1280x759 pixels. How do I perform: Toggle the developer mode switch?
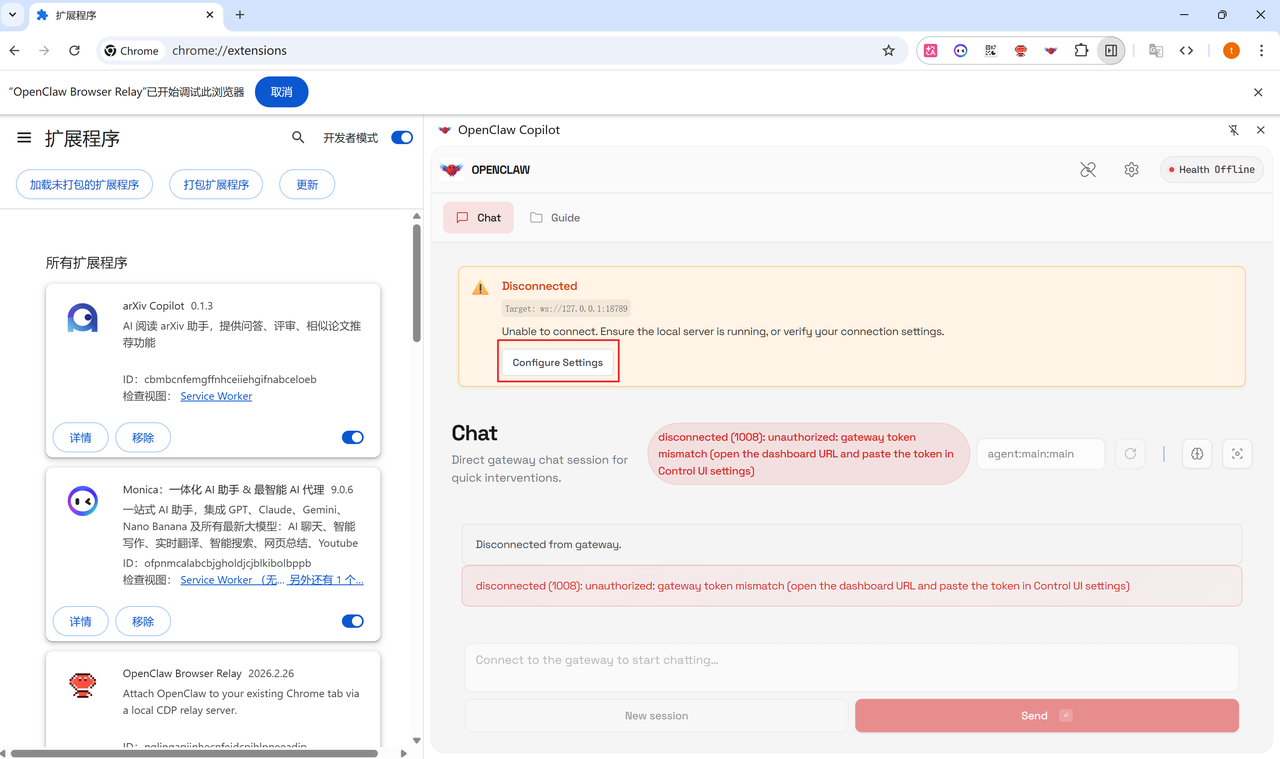(x=402, y=138)
